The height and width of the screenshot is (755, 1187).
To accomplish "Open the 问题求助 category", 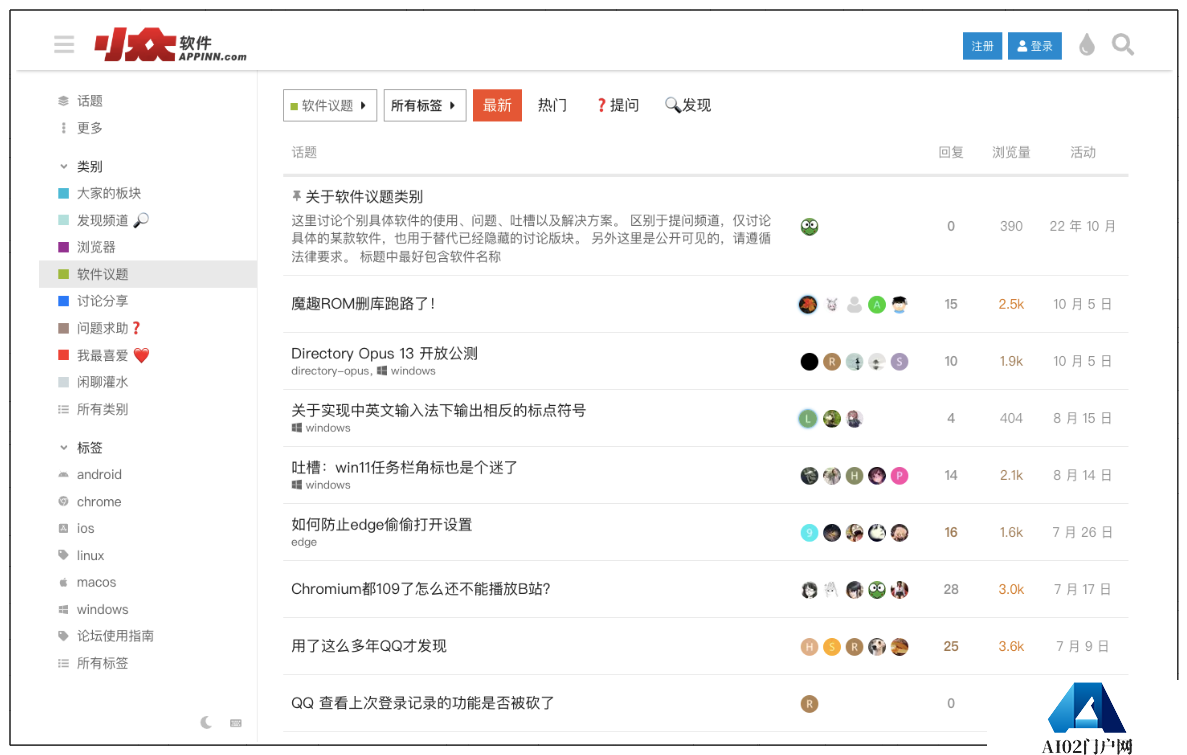I will pos(102,328).
